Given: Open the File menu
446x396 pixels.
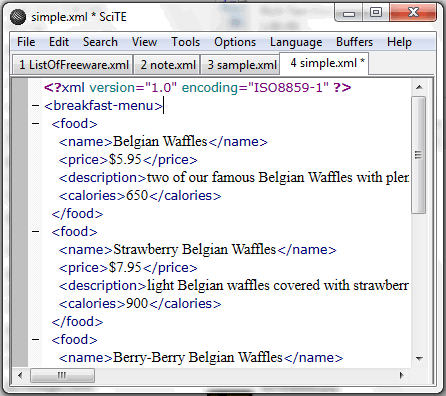Looking at the screenshot, I should (26, 42).
